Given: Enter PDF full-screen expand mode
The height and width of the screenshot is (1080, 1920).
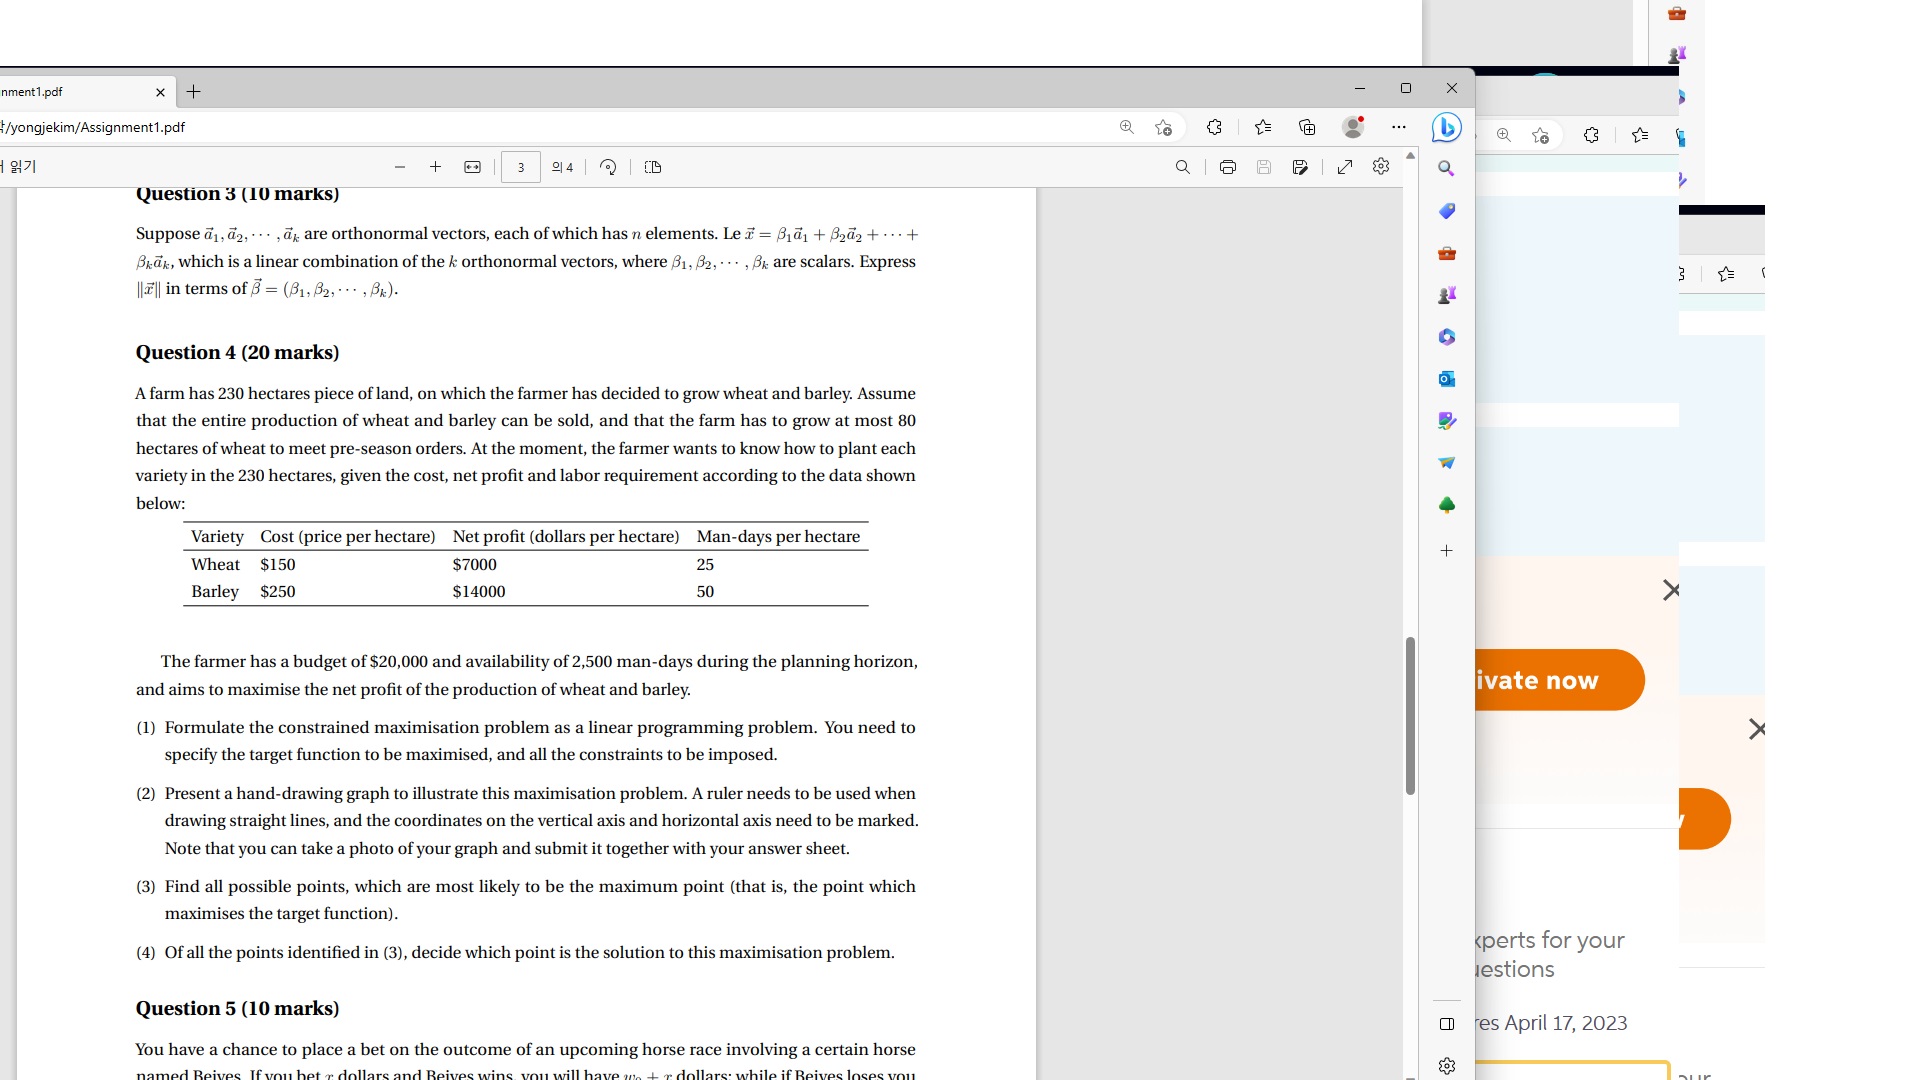Looking at the screenshot, I should pos(1345,167).
